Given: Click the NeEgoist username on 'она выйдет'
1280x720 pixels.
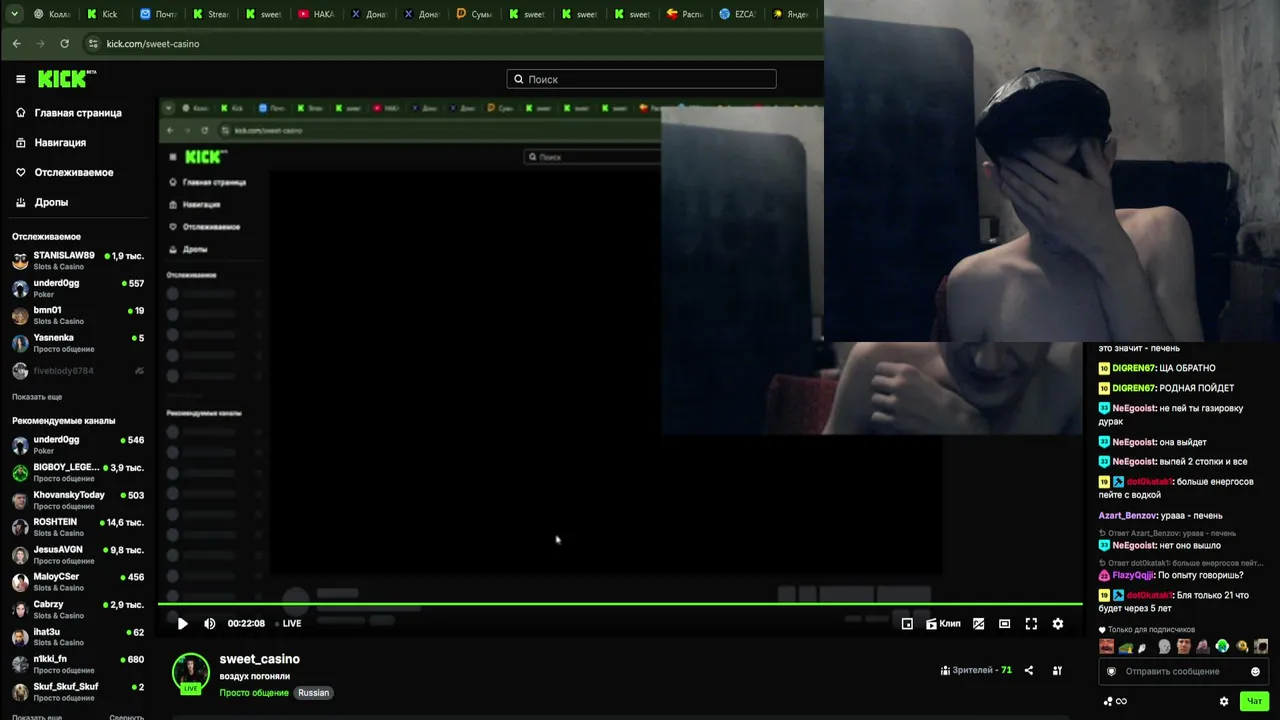Looking at the screenshot, I should pos(1134,442).
